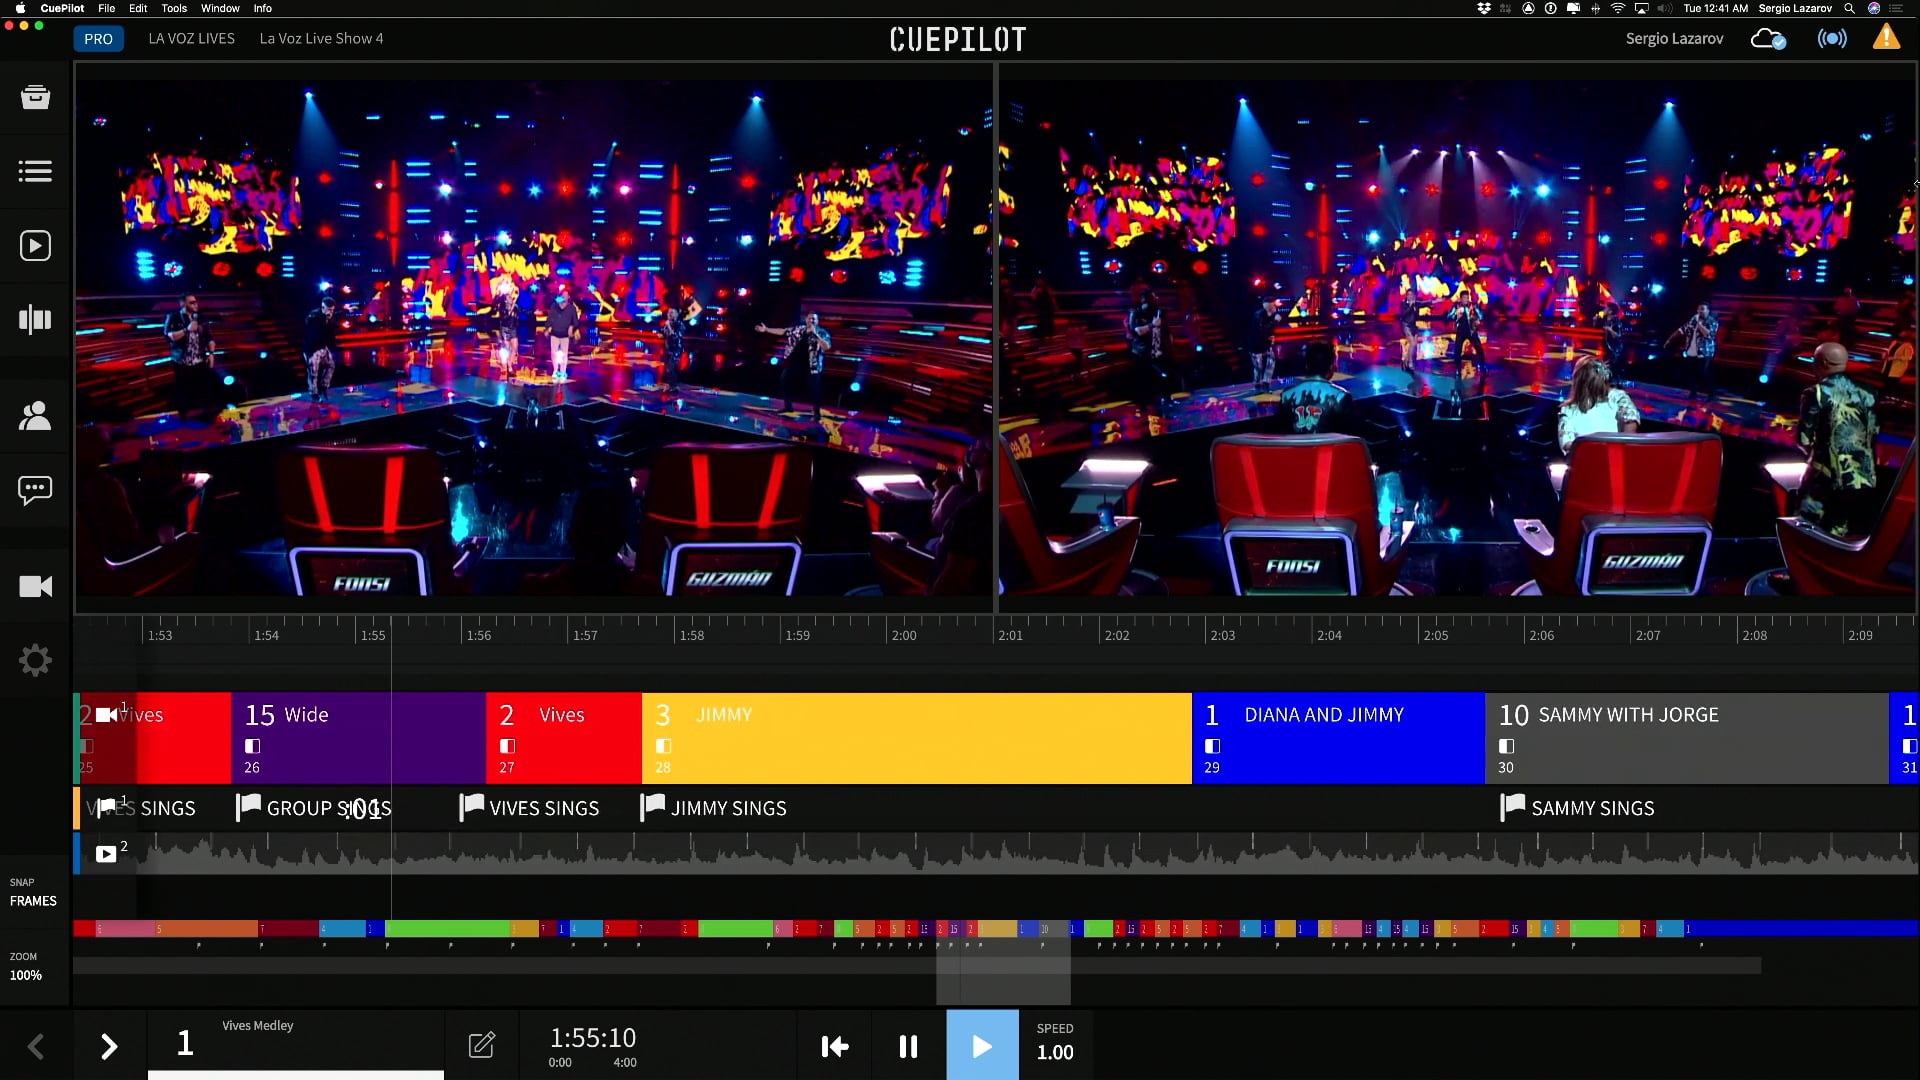This screenshot has height=1080, width=1920.
Task: Click the right preview video monitor
Action: pyautogui.click(x=1457, y=337)
